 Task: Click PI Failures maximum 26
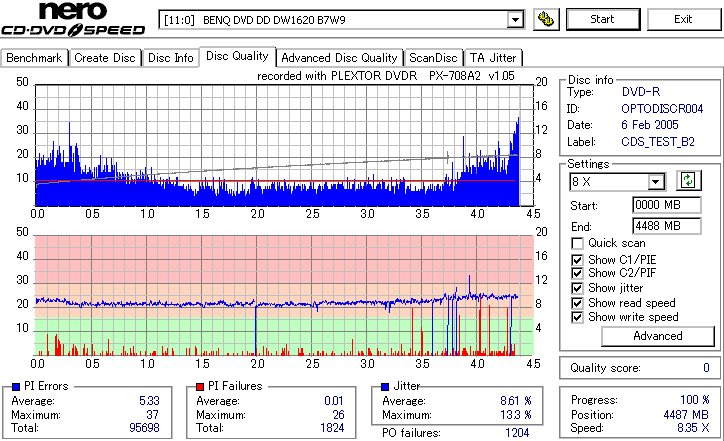338,415
